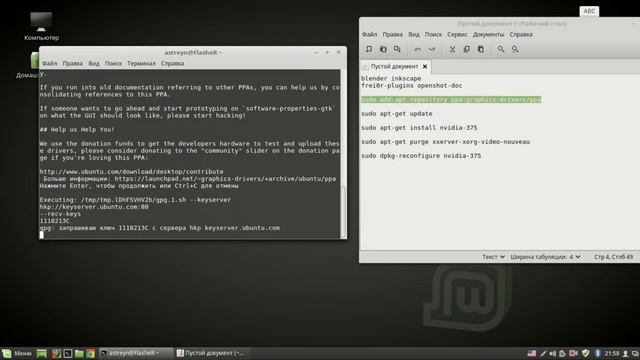This screenshot has height=360, width=640.
Task: Click the 'blender inkscape' line in the editor
Action: click(391, 78)
